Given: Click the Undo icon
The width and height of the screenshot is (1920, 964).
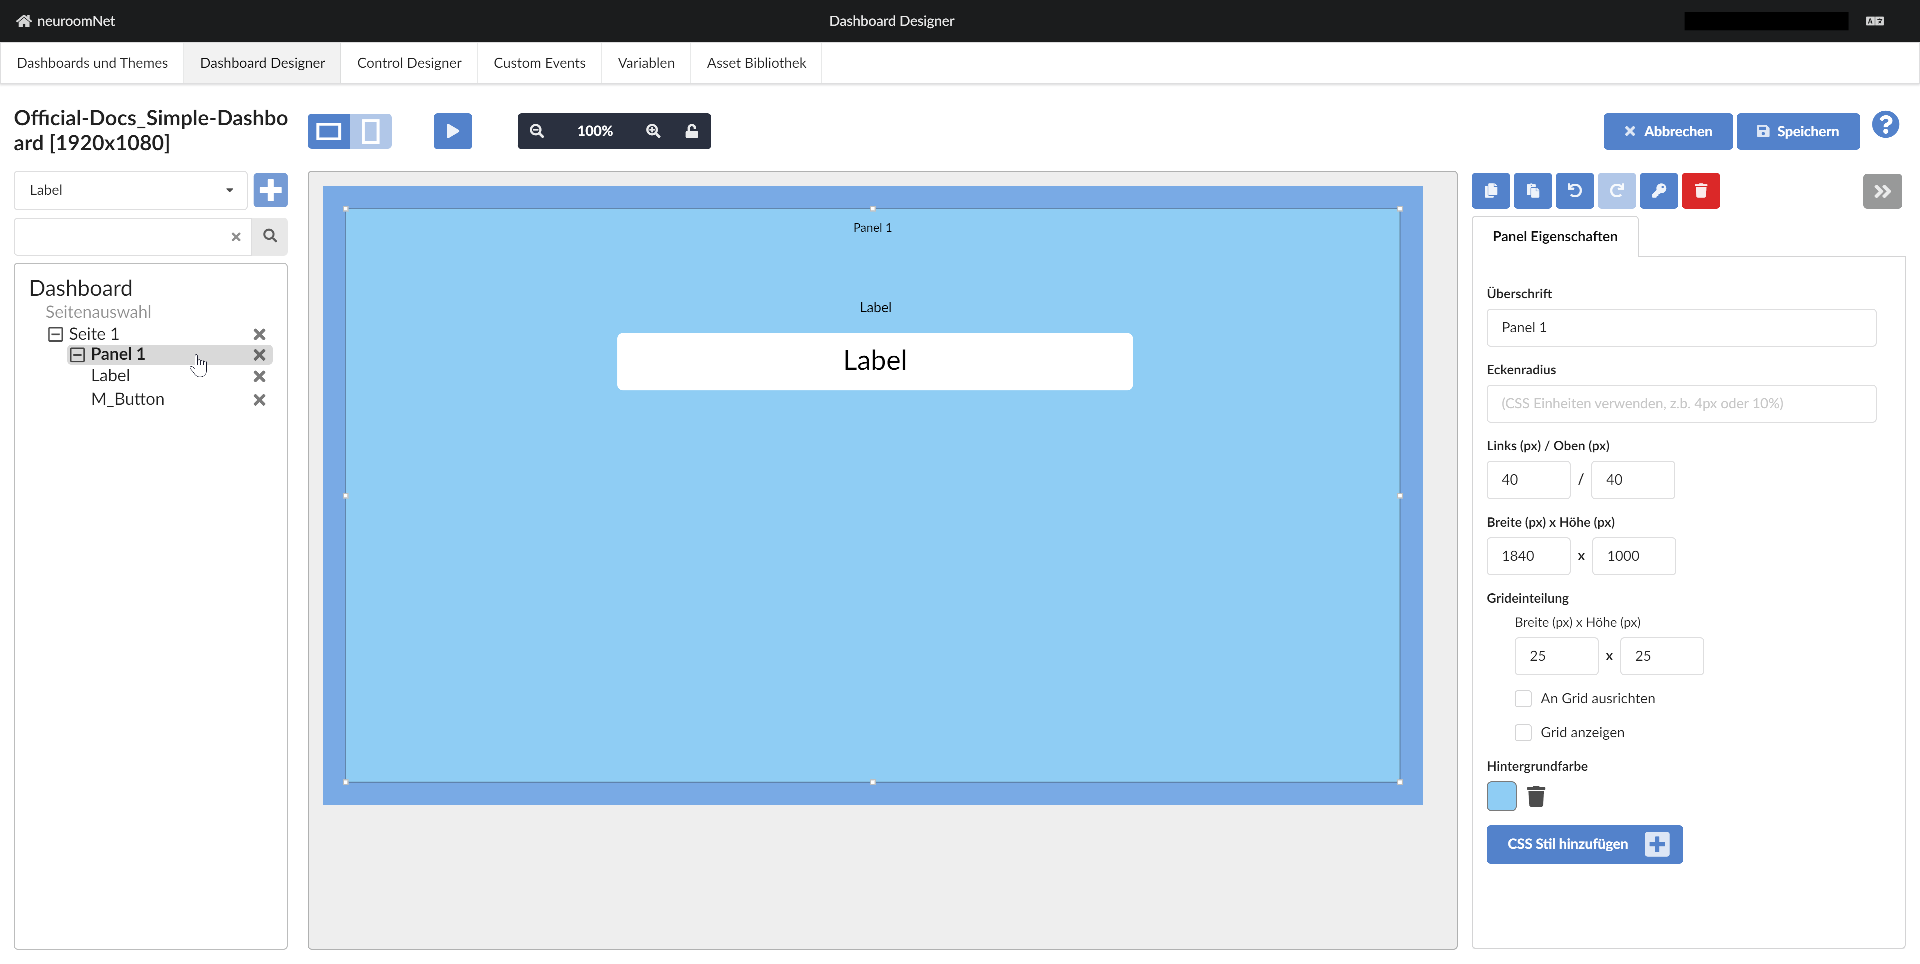Looking at the screenshot, I should click(1574, 191).
